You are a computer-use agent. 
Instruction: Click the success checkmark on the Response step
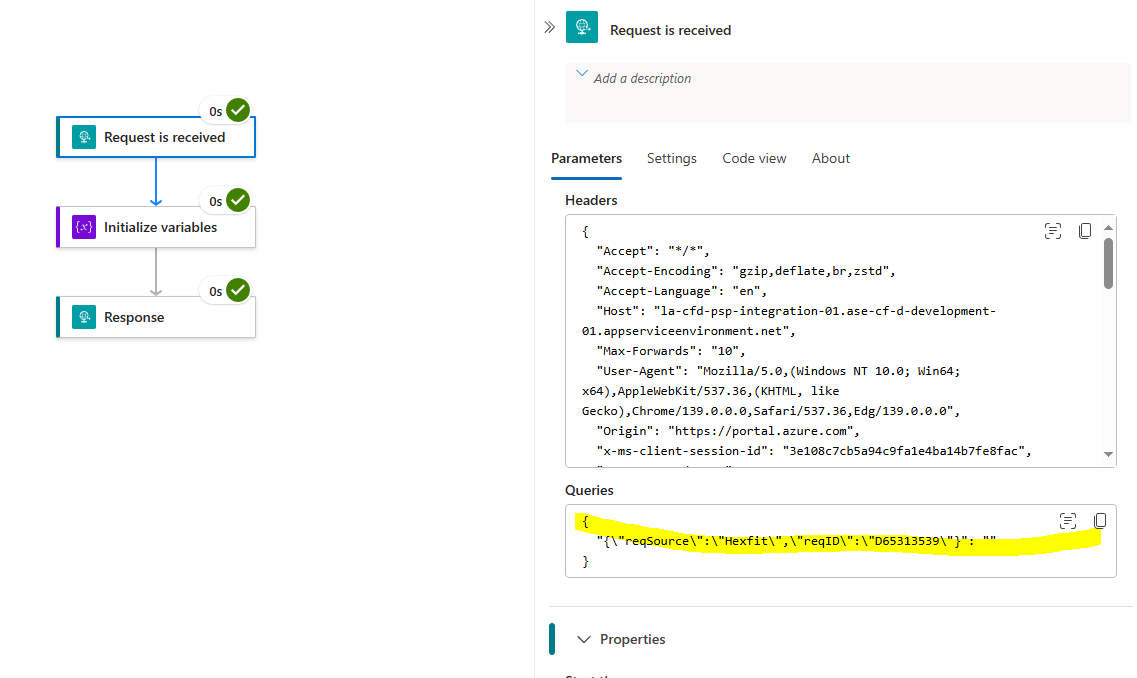point(236,290)
